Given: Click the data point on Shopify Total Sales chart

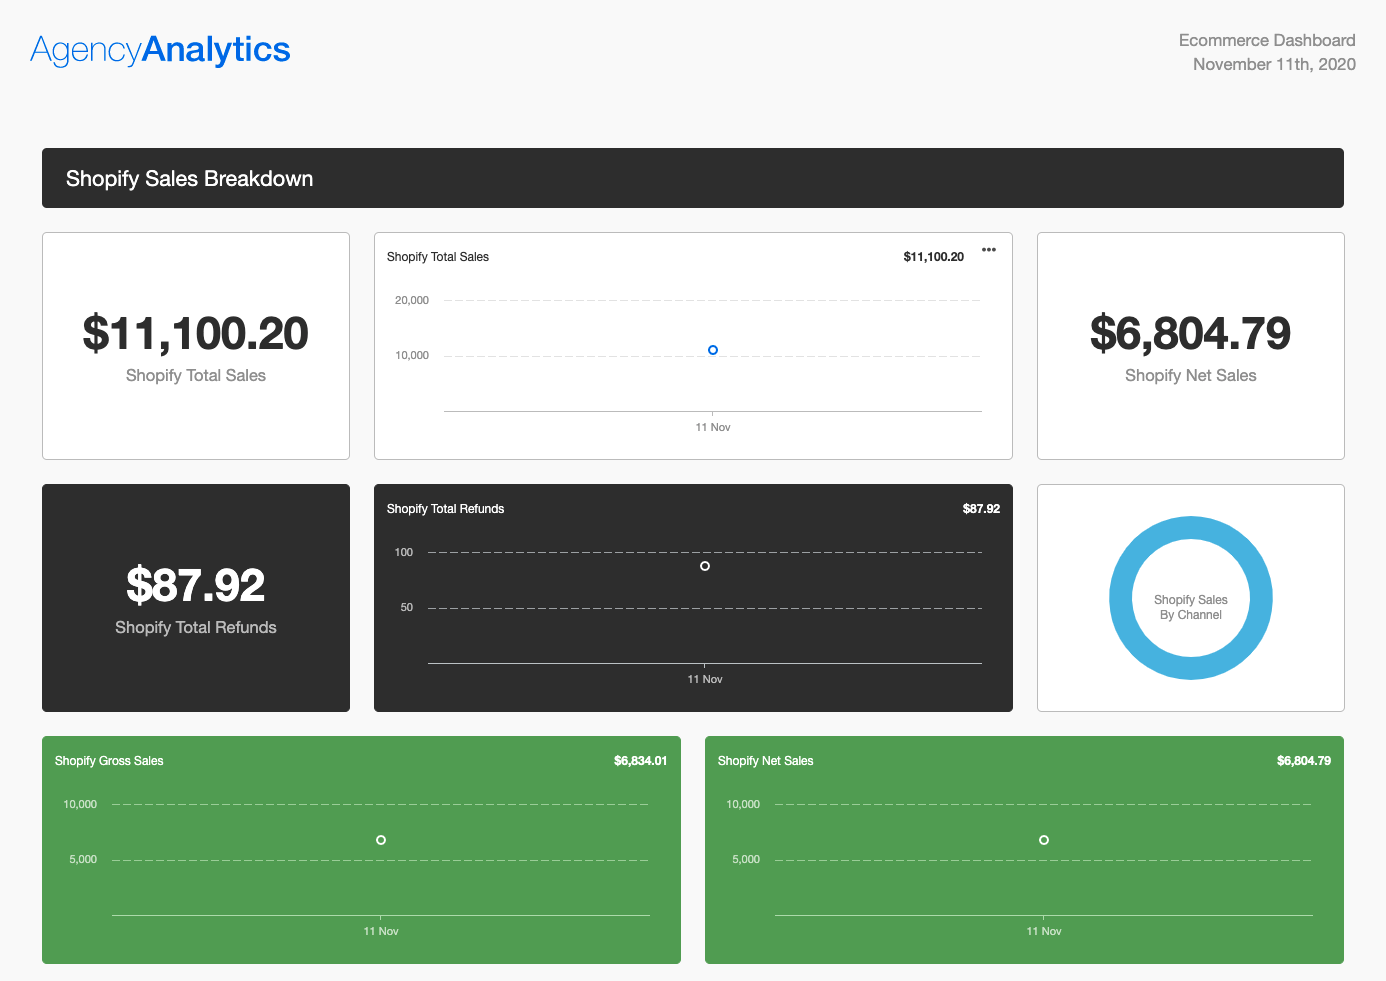Looking at the screenshot, I should (713, 350).
